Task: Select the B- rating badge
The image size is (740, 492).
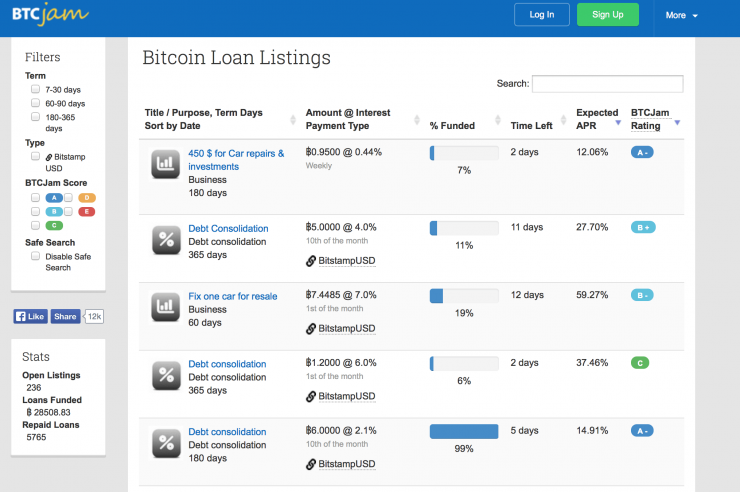Action: (642, 295)
